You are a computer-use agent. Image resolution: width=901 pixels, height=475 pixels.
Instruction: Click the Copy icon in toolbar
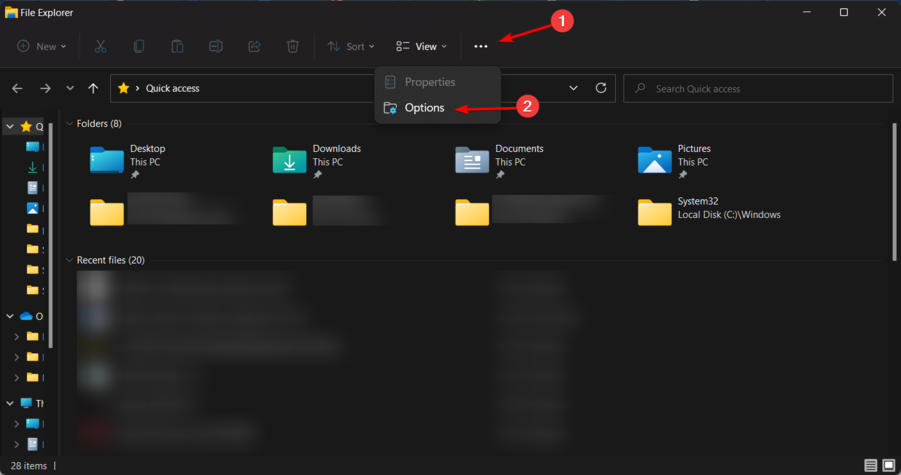point(139,46)
